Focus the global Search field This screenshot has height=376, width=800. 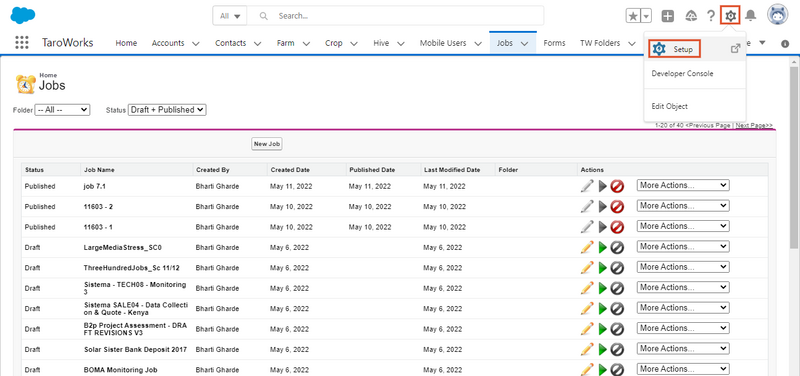395,16
